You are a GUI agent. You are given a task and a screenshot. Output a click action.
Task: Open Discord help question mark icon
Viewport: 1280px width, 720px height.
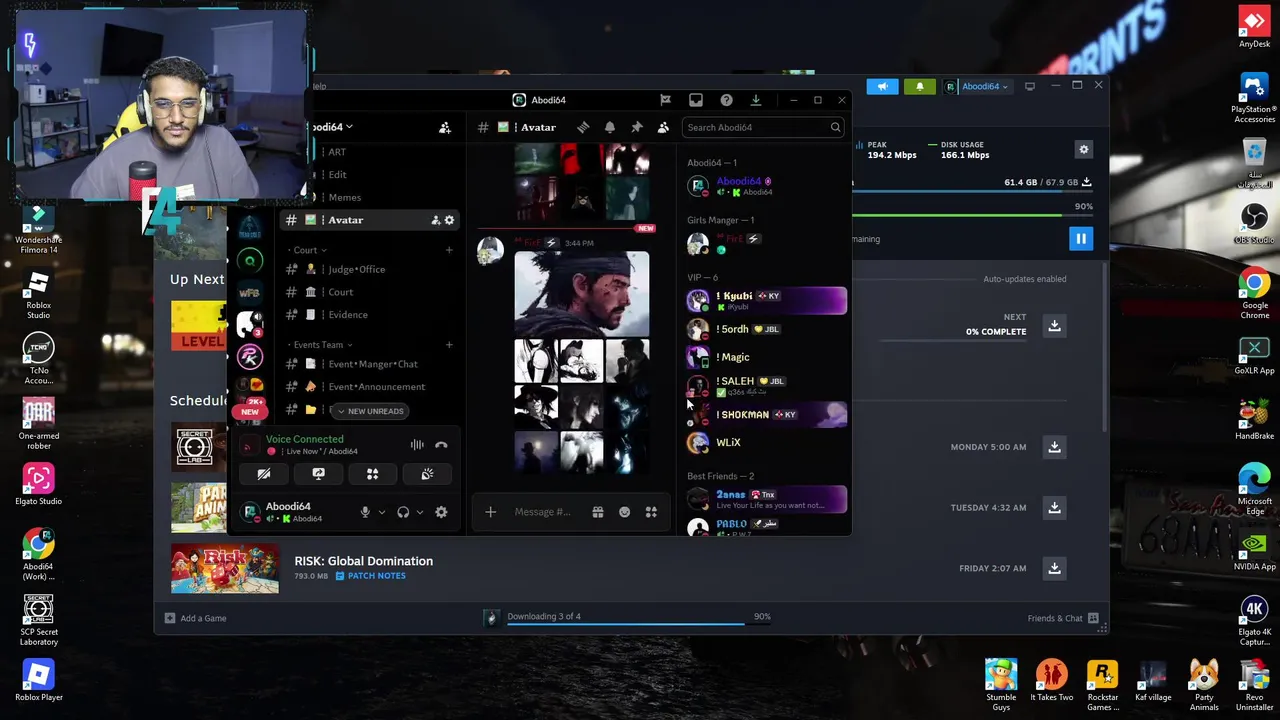[x=726, y=100]
